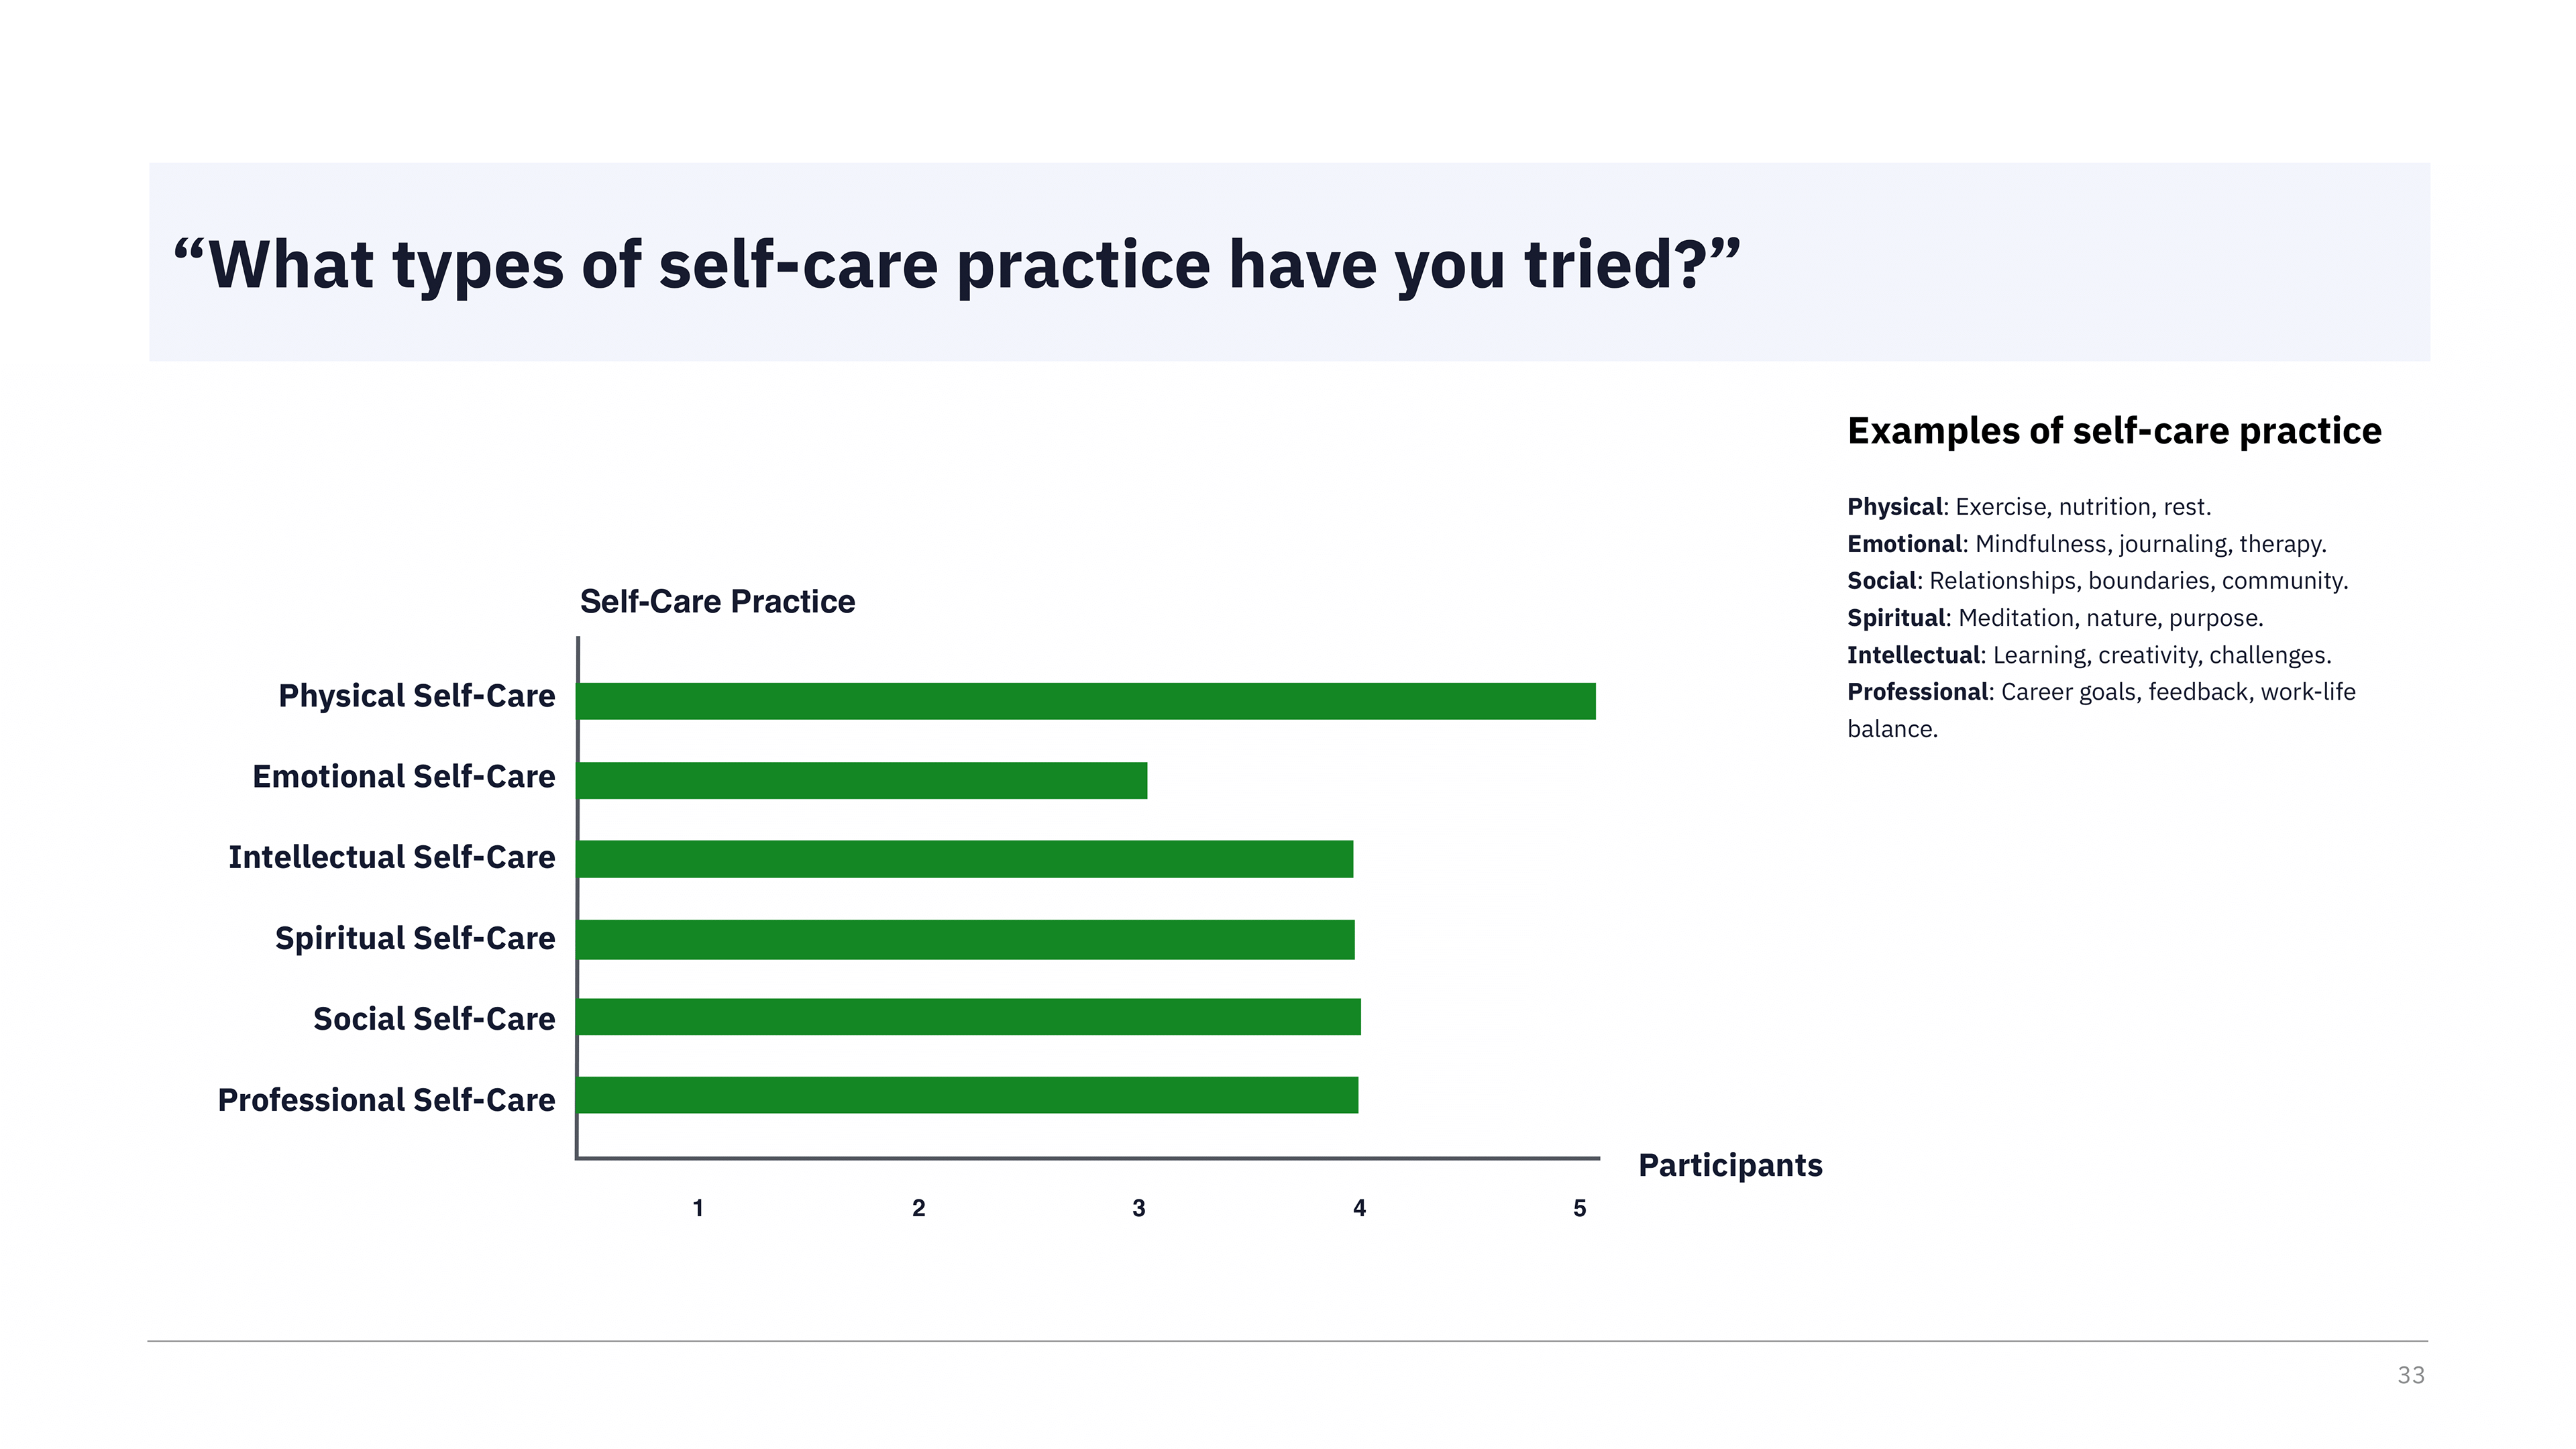2576x1449 pixels.
Task: Select the Emotional Self-Care bar
Action: click(862, 780)
